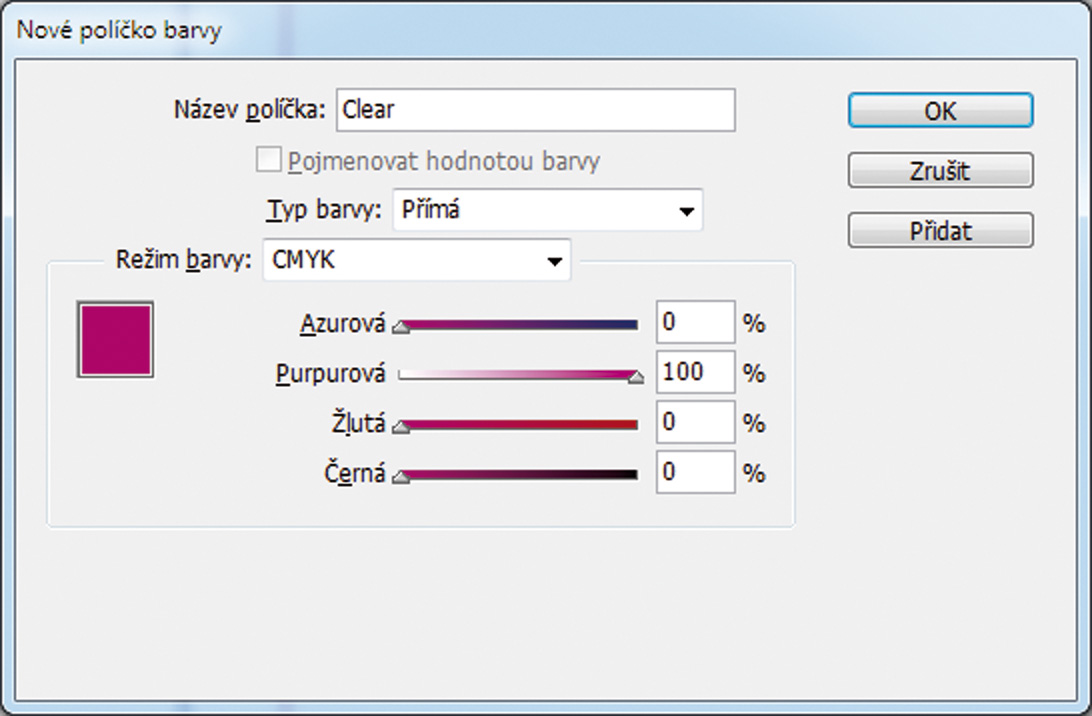Click the Purpurová slider handle triangle
The width and height of the screenshot is (1092, 716).
click(x=636, y=378)
